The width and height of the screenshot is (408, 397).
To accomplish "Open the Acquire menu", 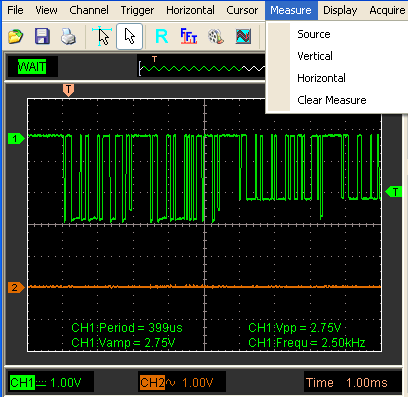I will tap(387, 10).
